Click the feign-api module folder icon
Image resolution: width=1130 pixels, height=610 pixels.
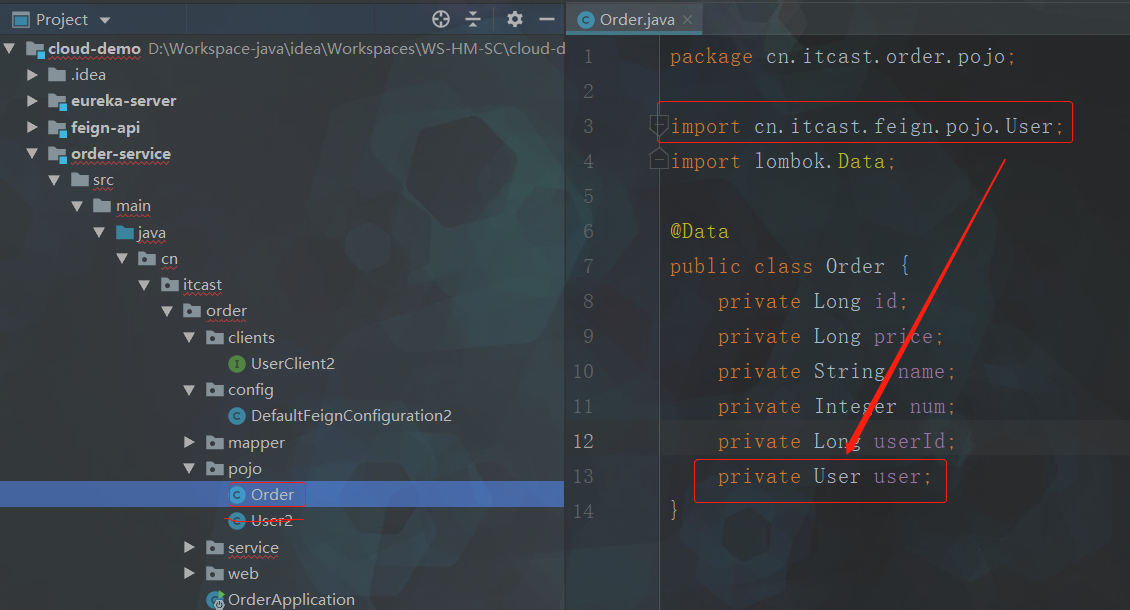[x=57, y=128]
